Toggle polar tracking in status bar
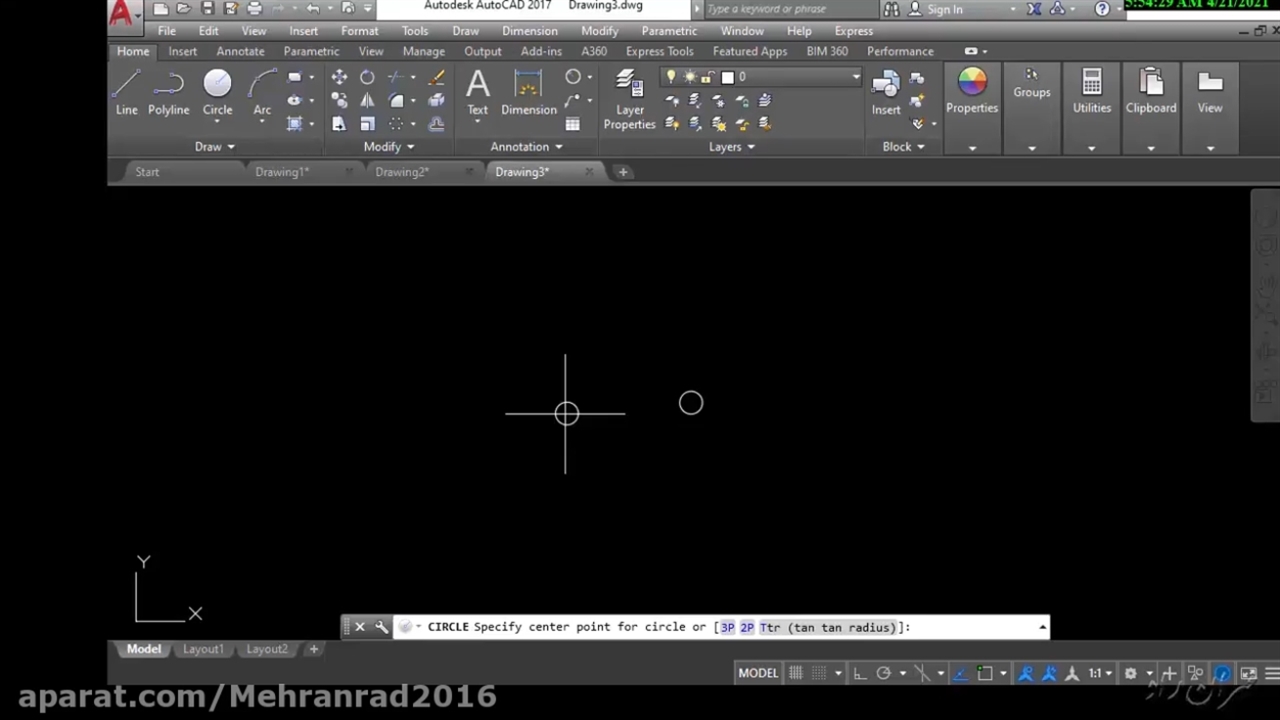 tap(883, 673)
